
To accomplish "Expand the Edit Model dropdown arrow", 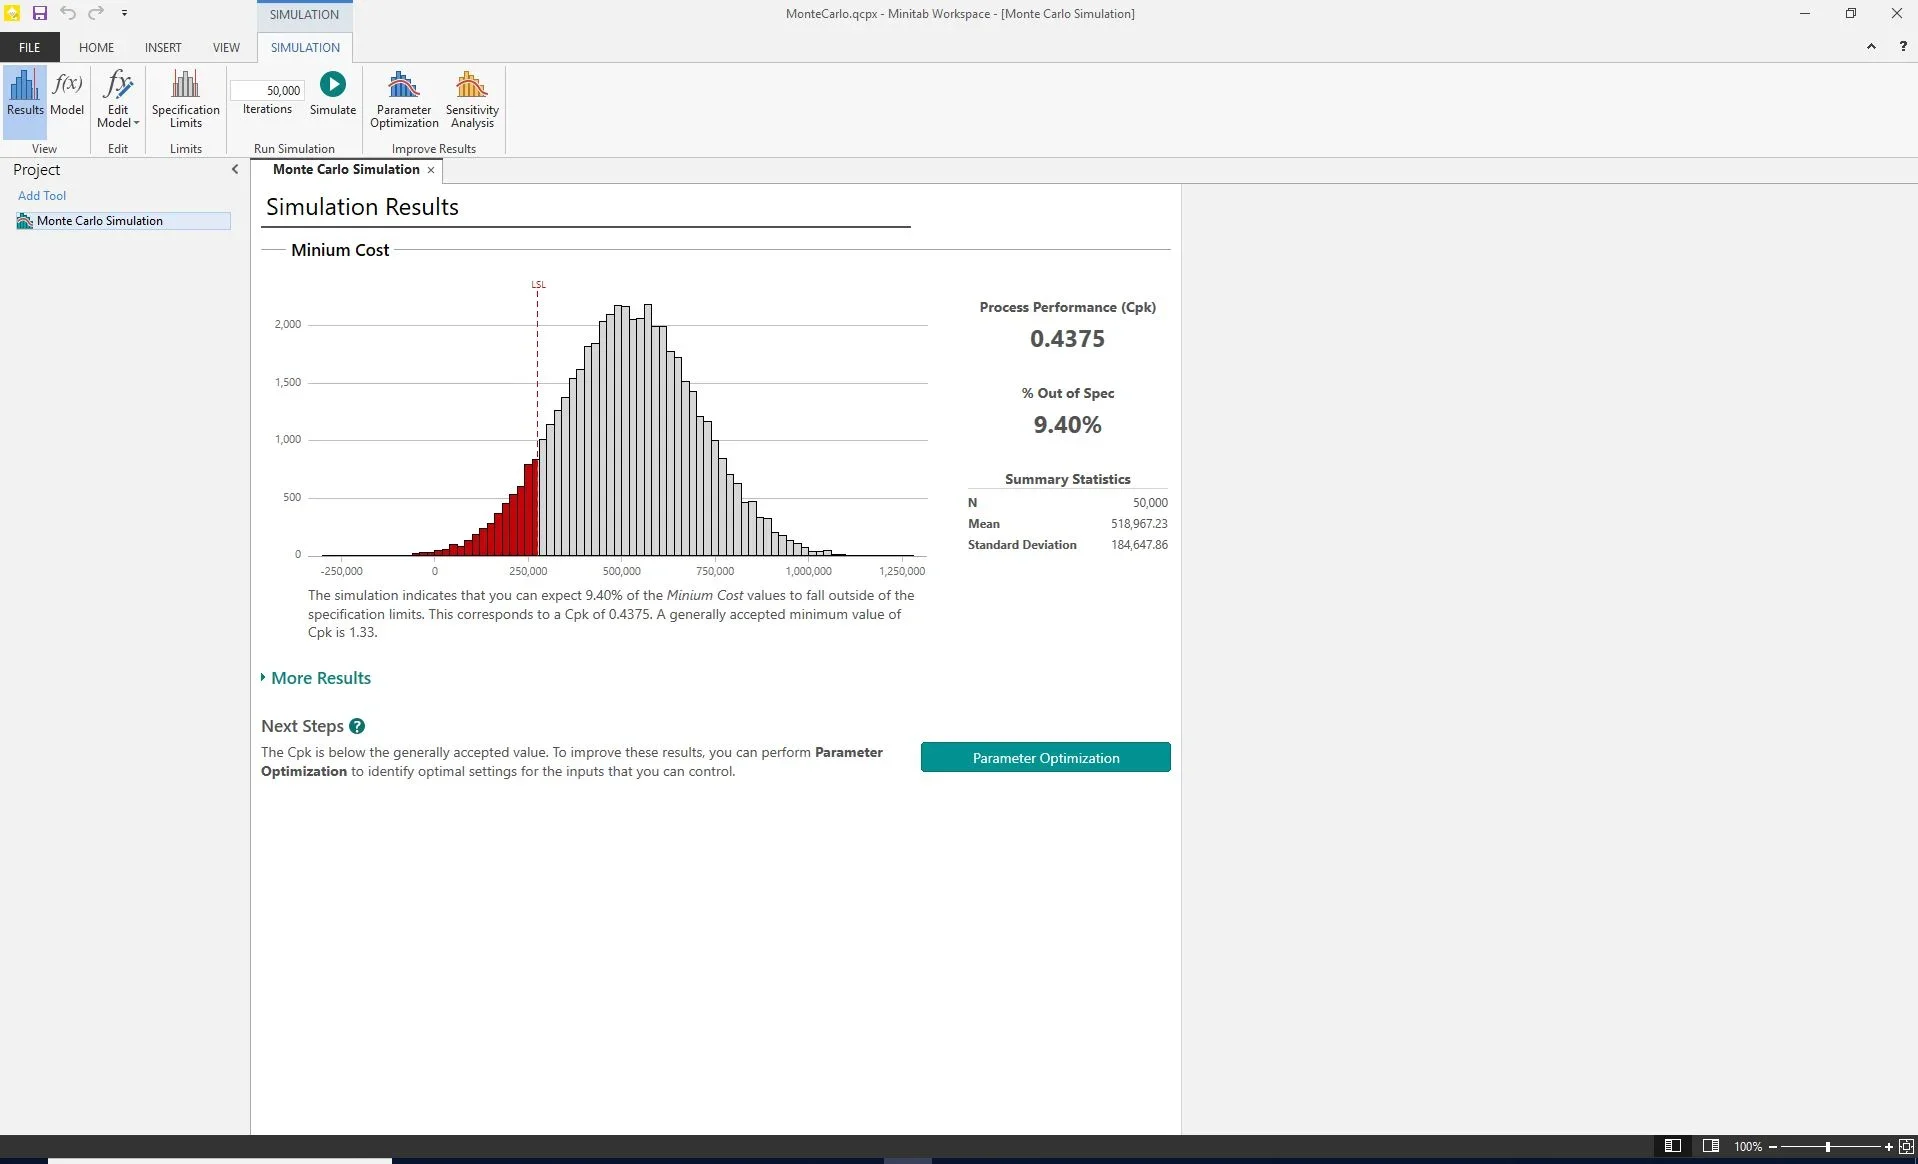I will 135,124.
